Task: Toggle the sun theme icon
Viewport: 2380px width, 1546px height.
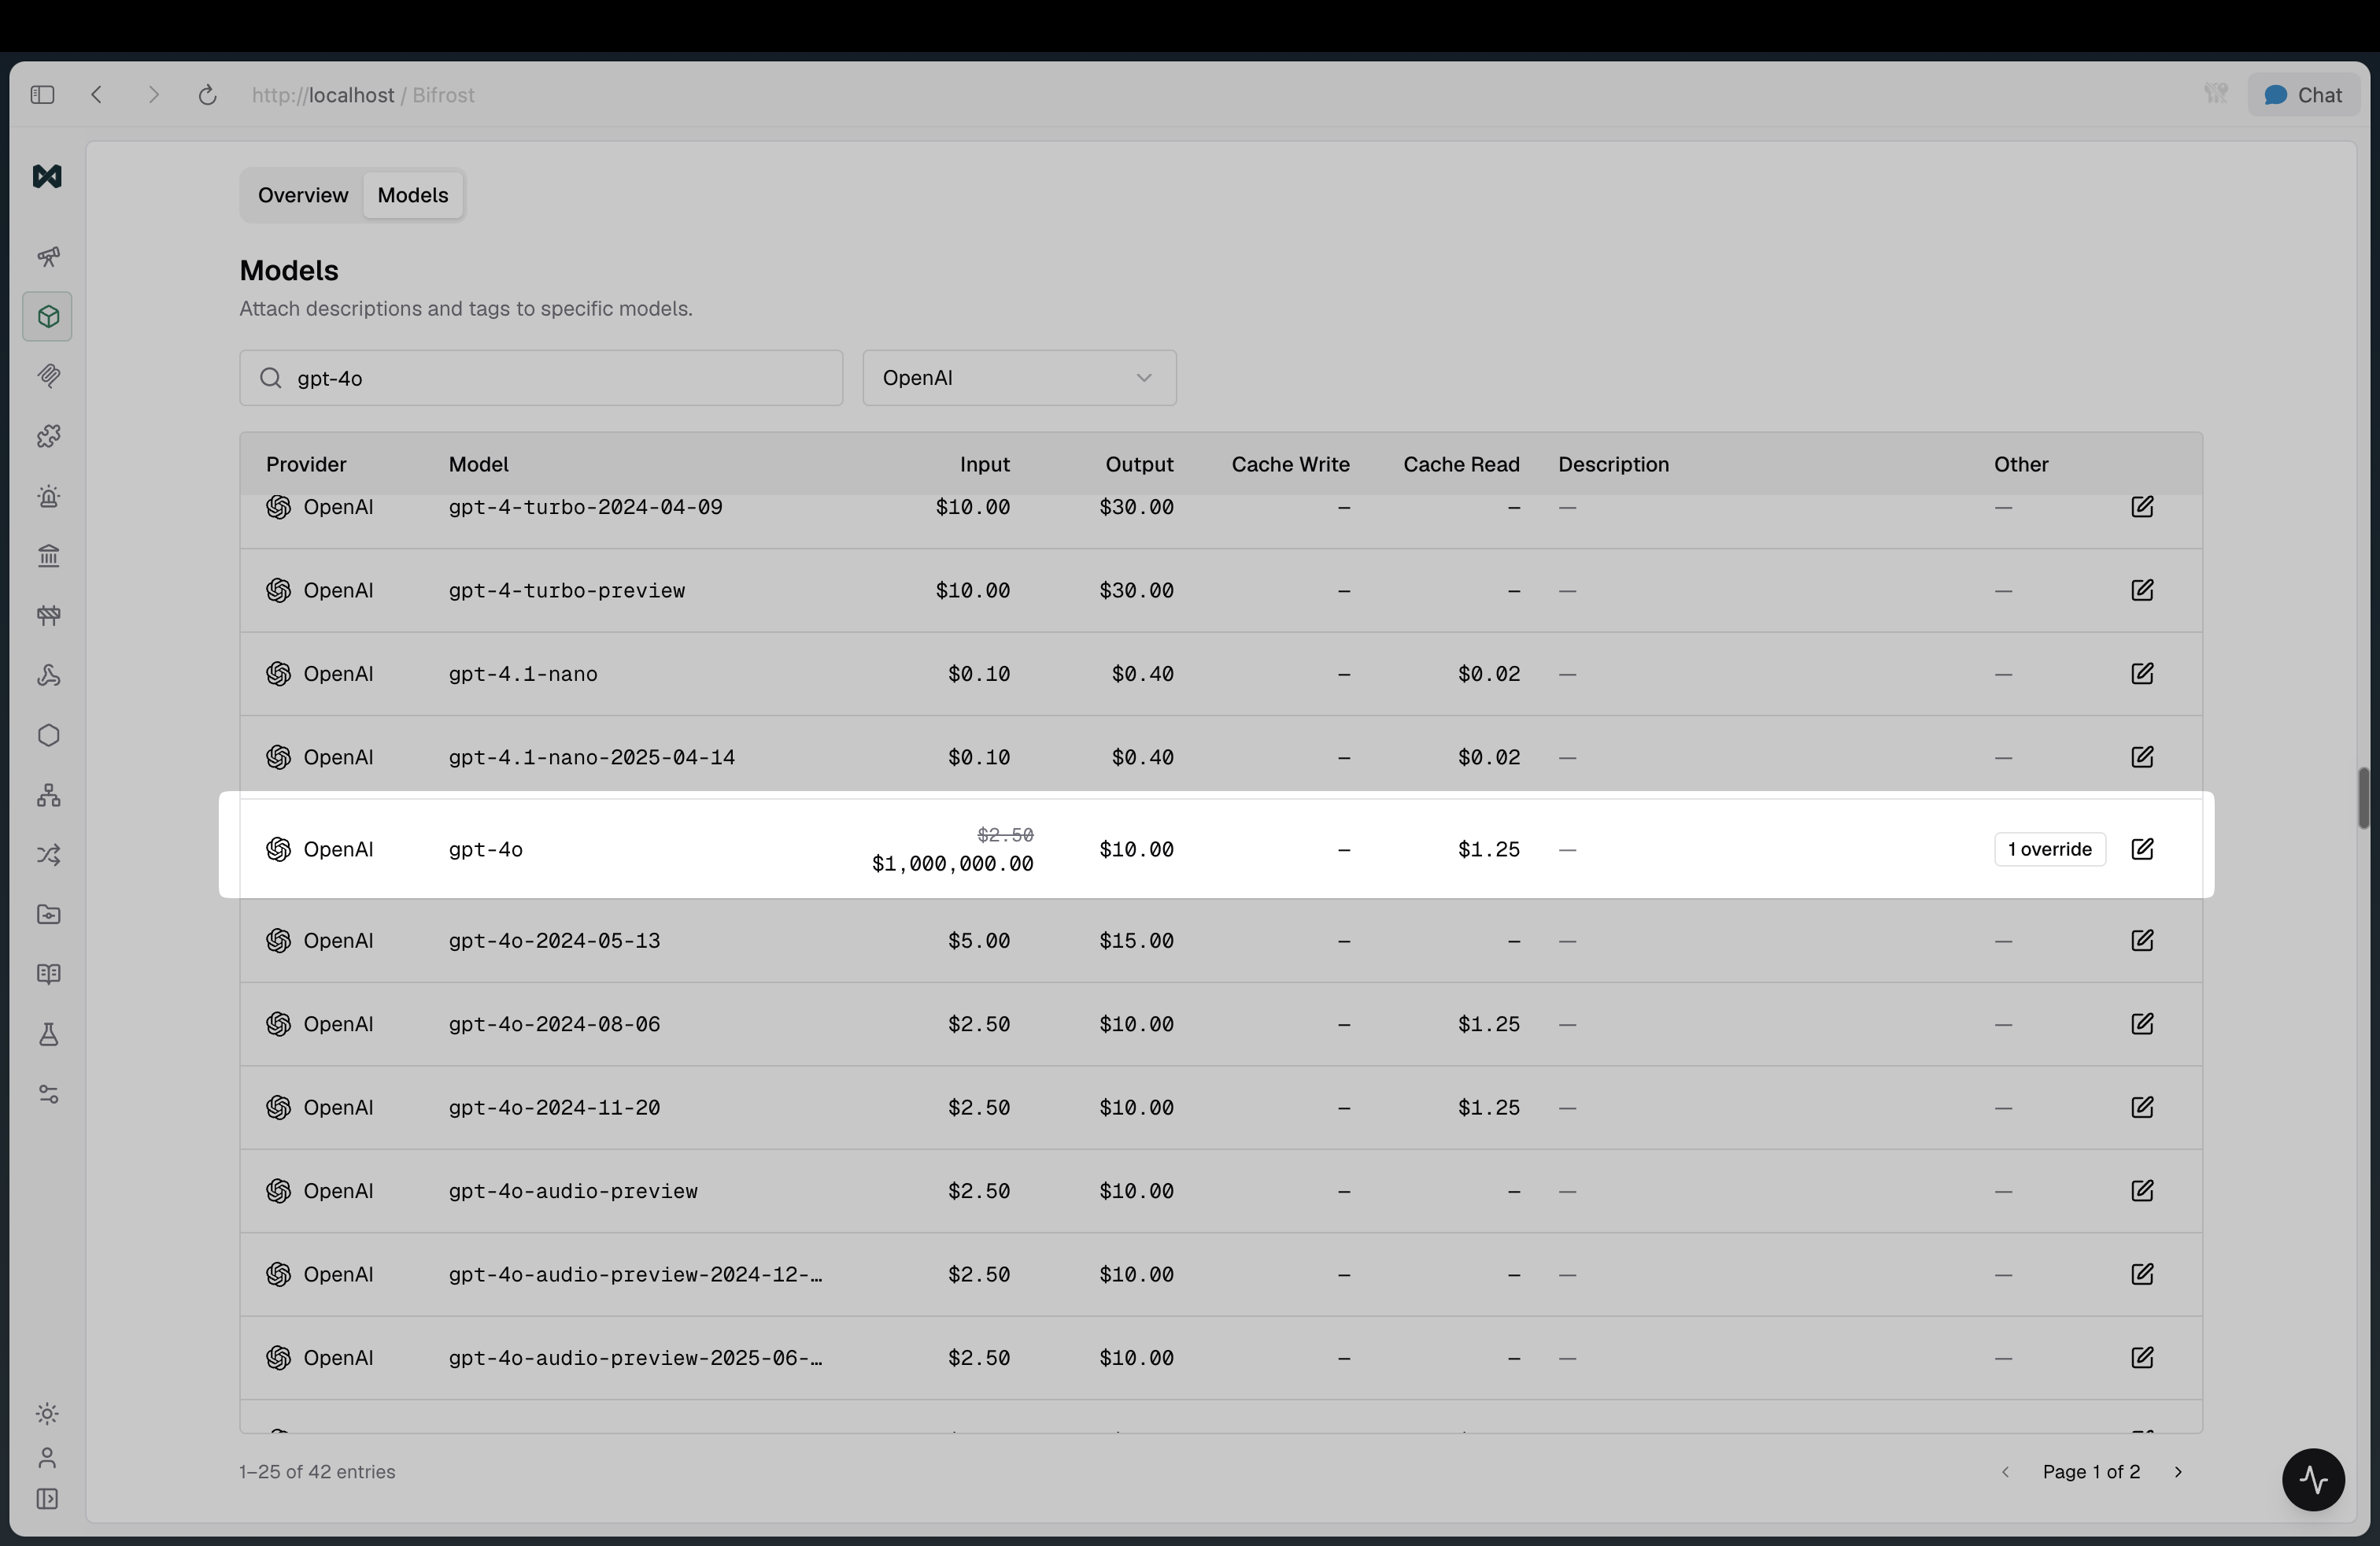Action: click(47, 1413)
